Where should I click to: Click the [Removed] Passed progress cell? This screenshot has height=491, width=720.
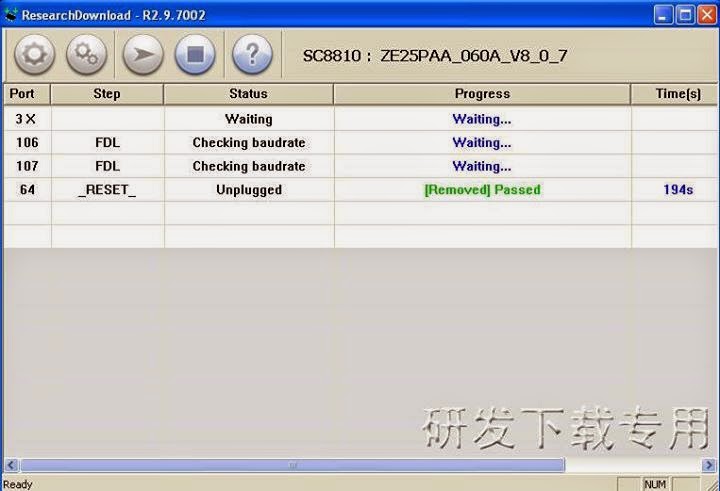pos(482,189)
